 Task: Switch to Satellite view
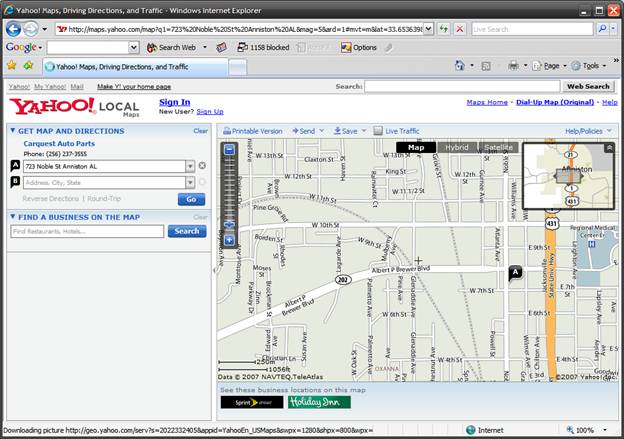pyautogui.click(x=499, y=147)
